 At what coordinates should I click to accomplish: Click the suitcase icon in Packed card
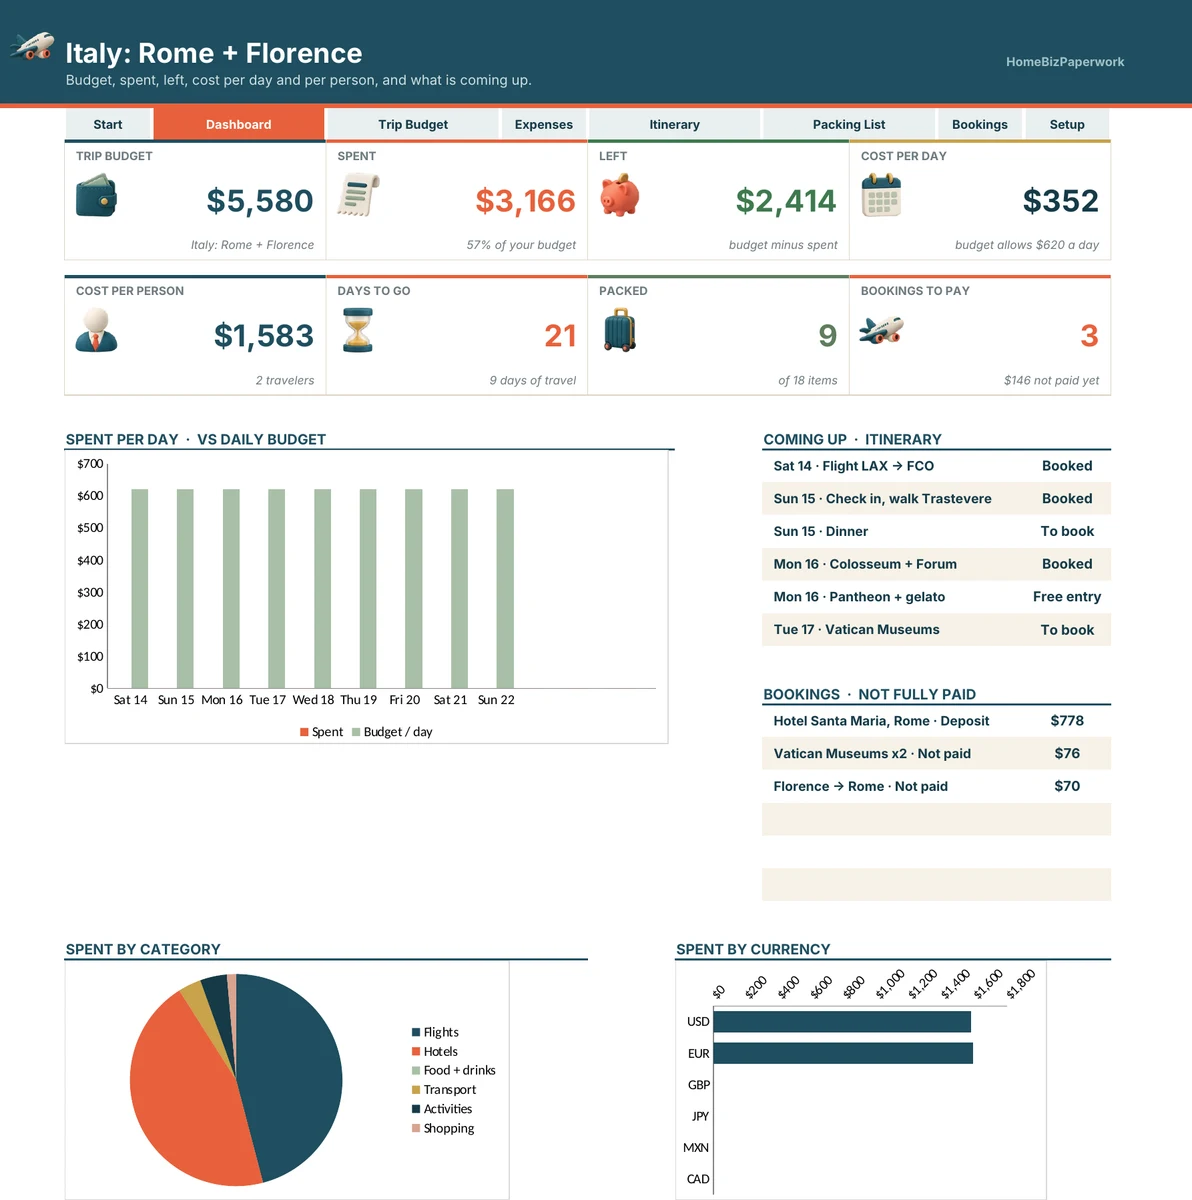[x=620, y=330]
